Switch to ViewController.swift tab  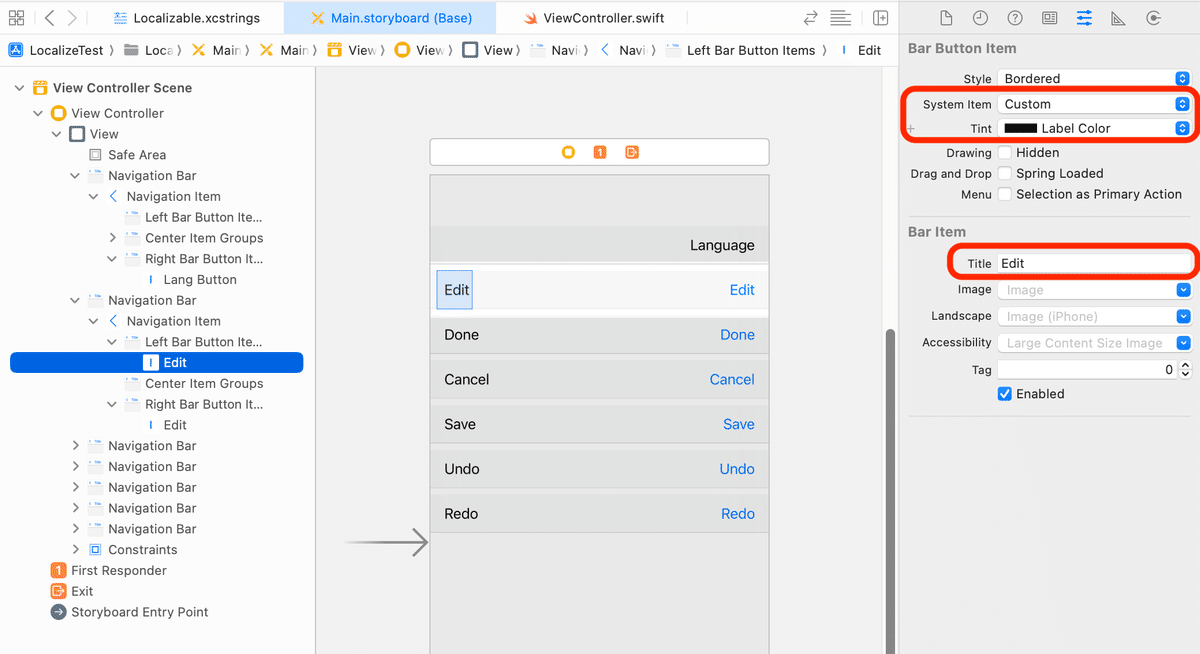593,18
